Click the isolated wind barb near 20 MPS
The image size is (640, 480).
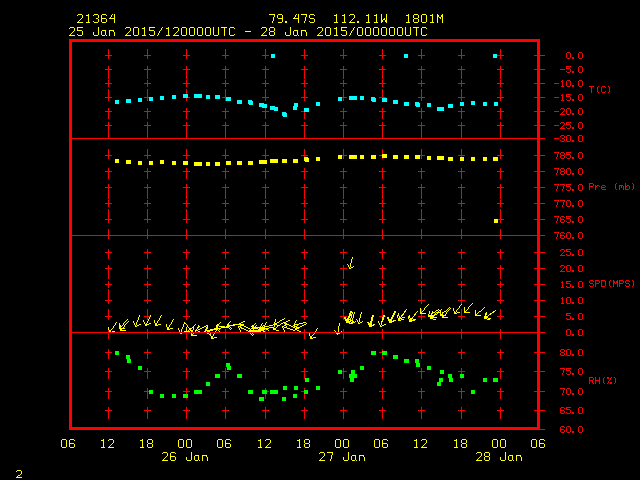[351, 263]
